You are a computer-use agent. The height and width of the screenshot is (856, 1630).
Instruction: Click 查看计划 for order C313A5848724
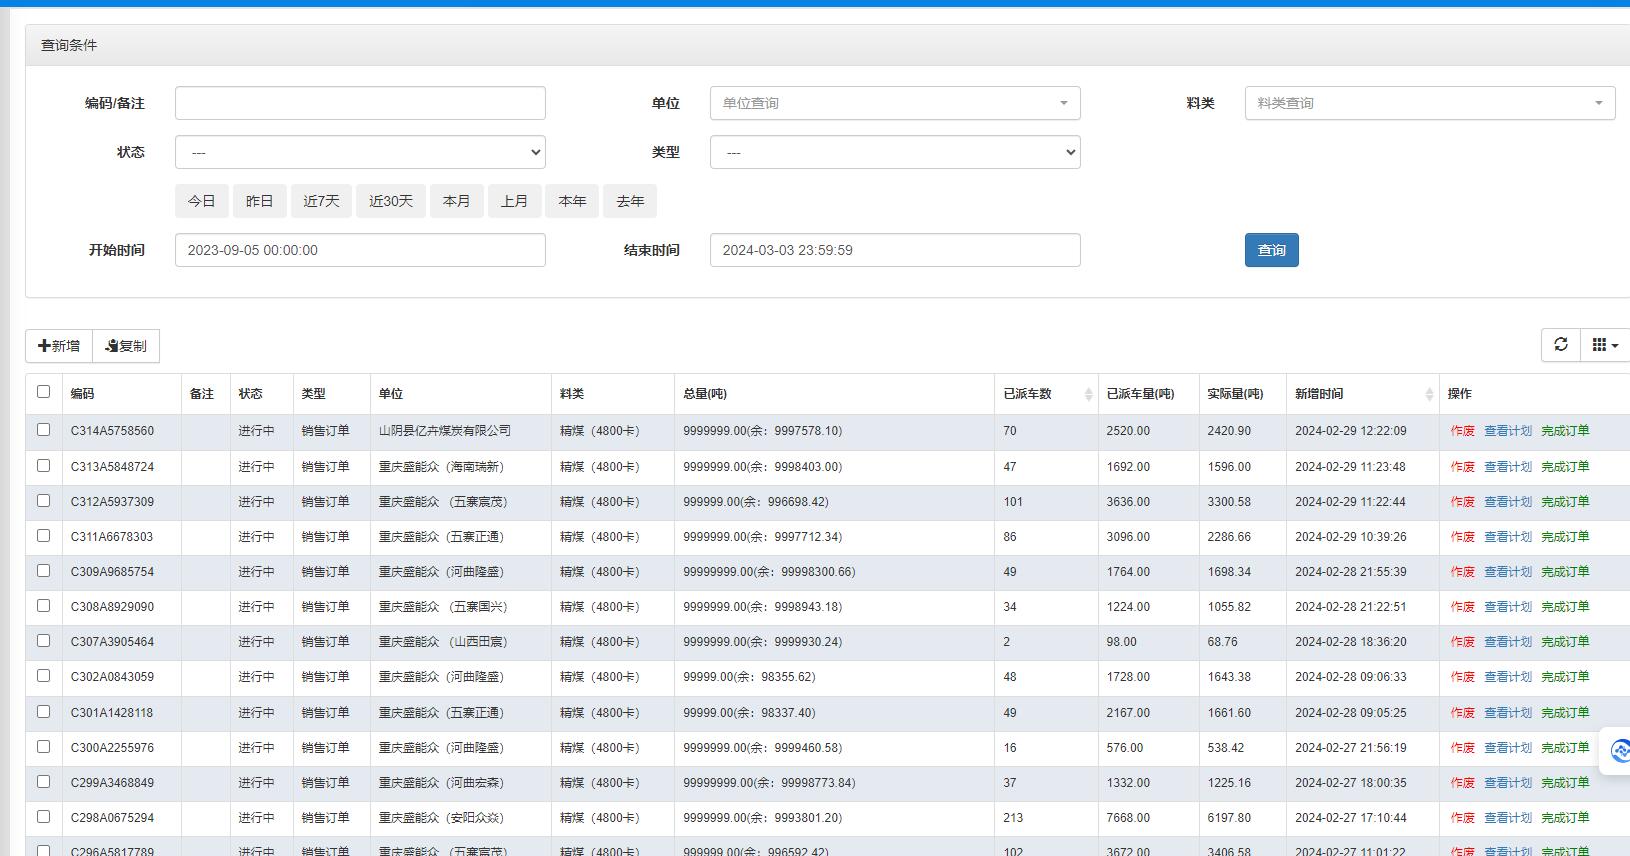[1507, 467]
